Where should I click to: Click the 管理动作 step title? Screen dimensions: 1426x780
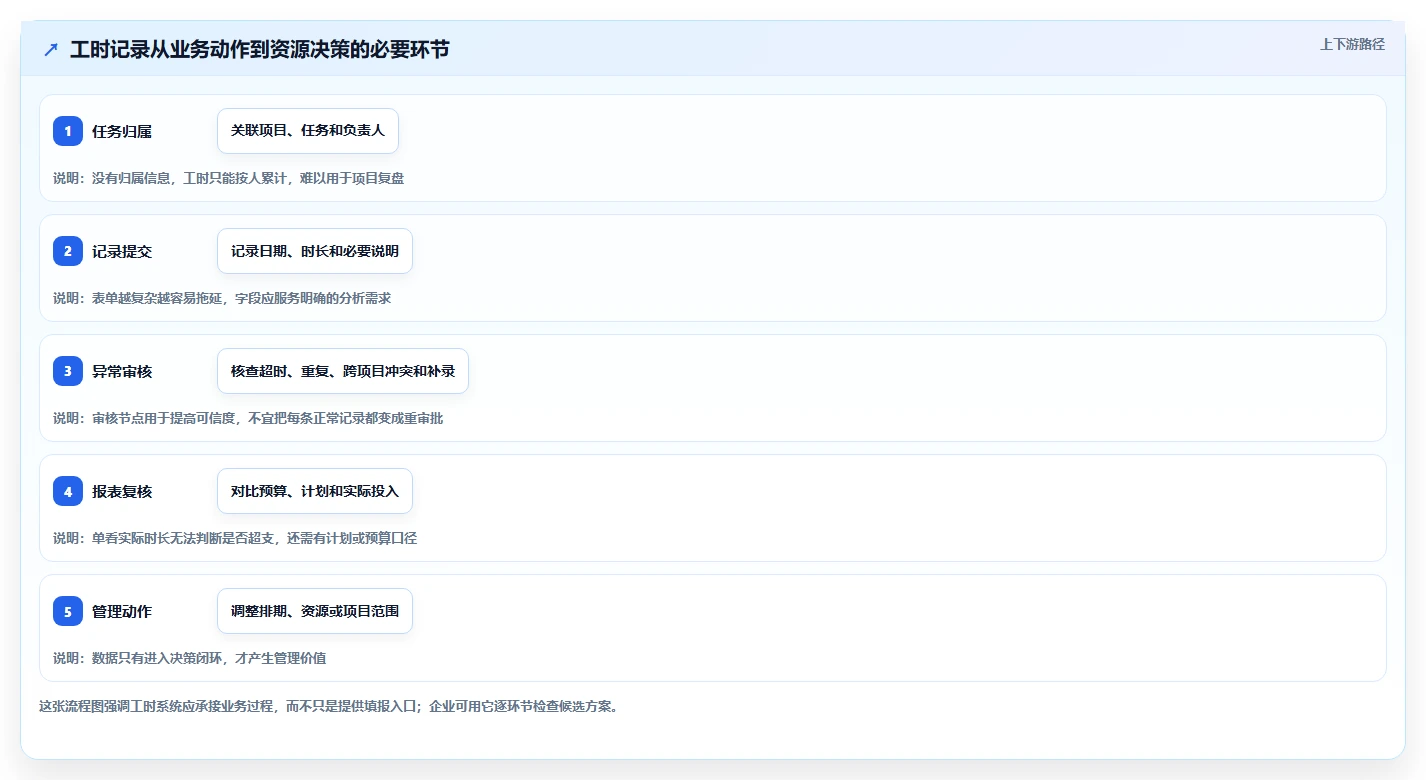tap(122, 611)
